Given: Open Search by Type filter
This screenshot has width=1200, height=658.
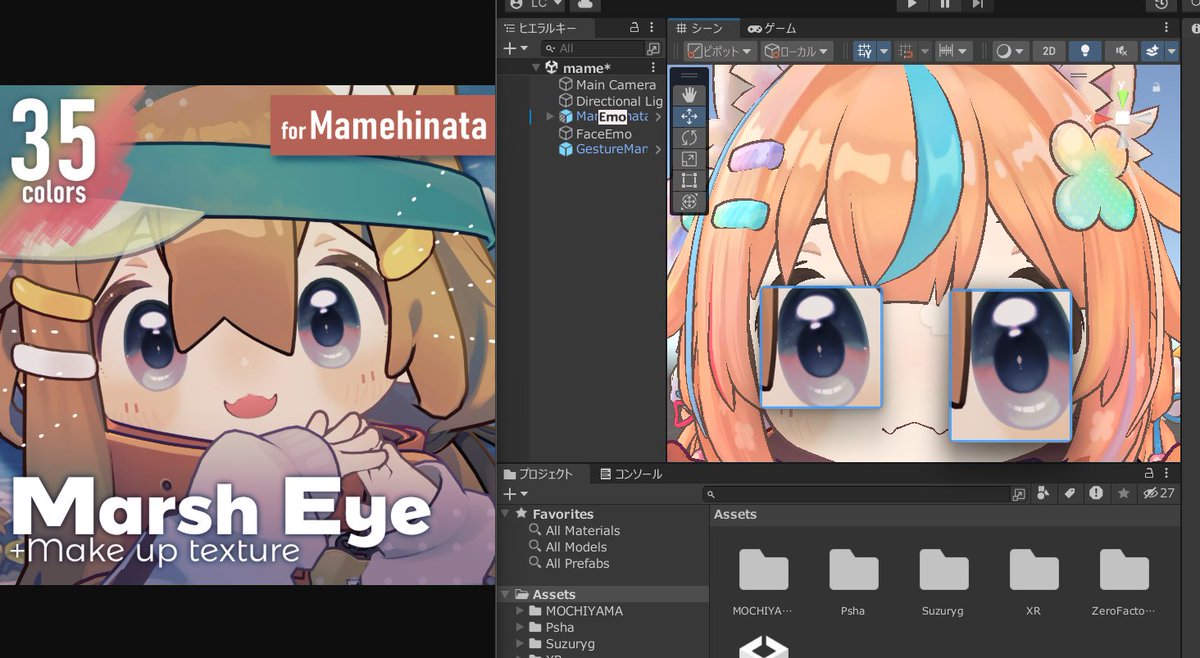Looking at the screenshot, I should [x=1044, y=494].
